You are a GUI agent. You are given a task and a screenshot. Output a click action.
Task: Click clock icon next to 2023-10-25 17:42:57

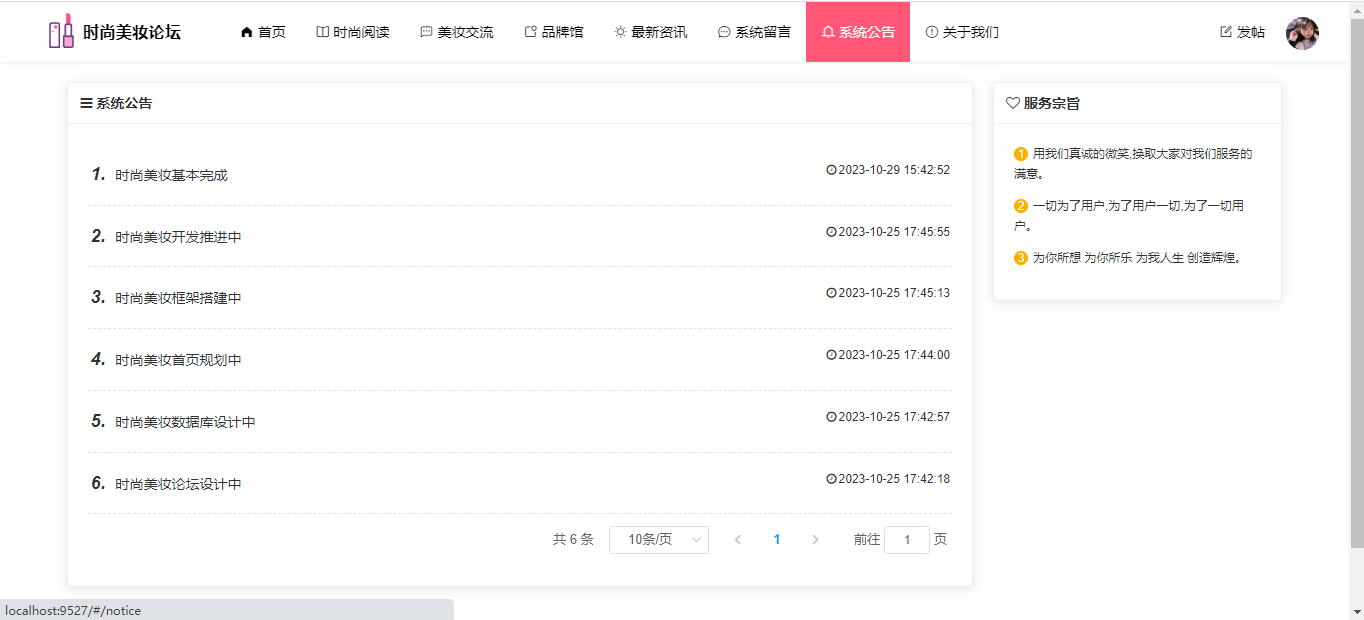click(x=831, y=417)
